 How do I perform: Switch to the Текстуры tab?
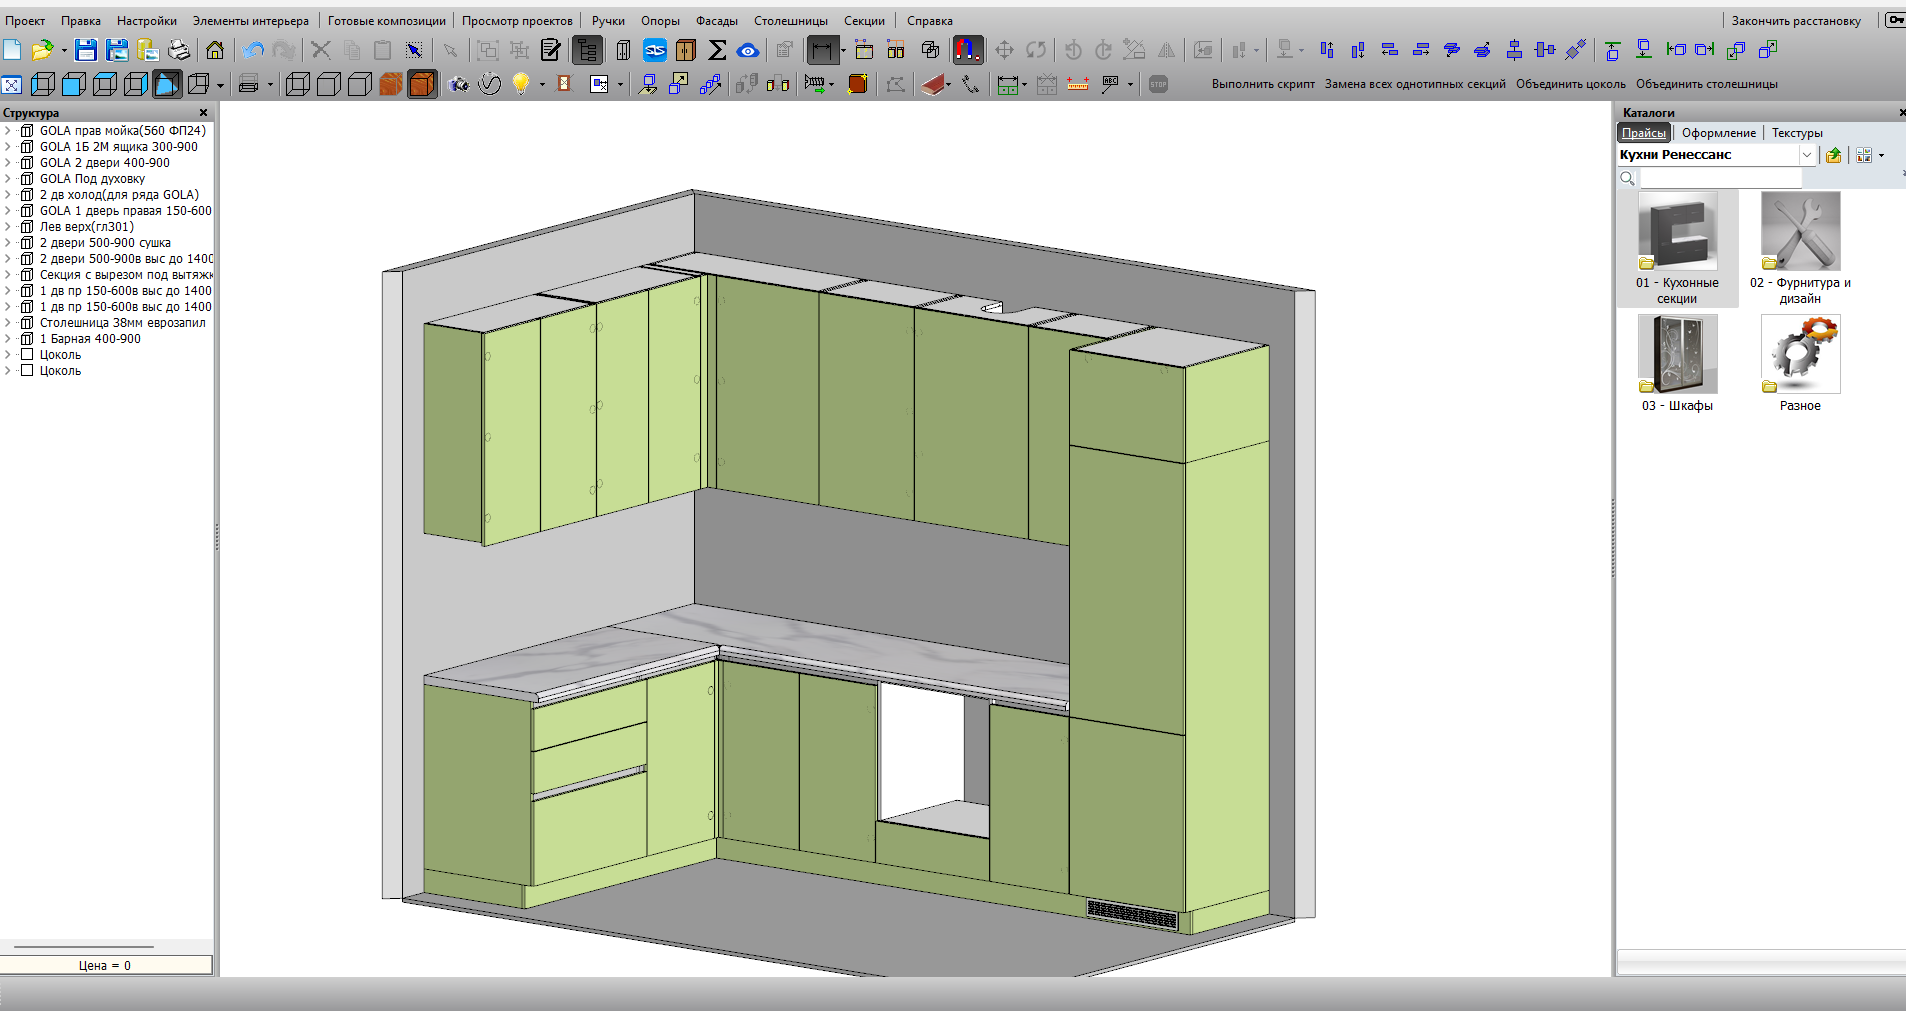tap(1796, 133)
